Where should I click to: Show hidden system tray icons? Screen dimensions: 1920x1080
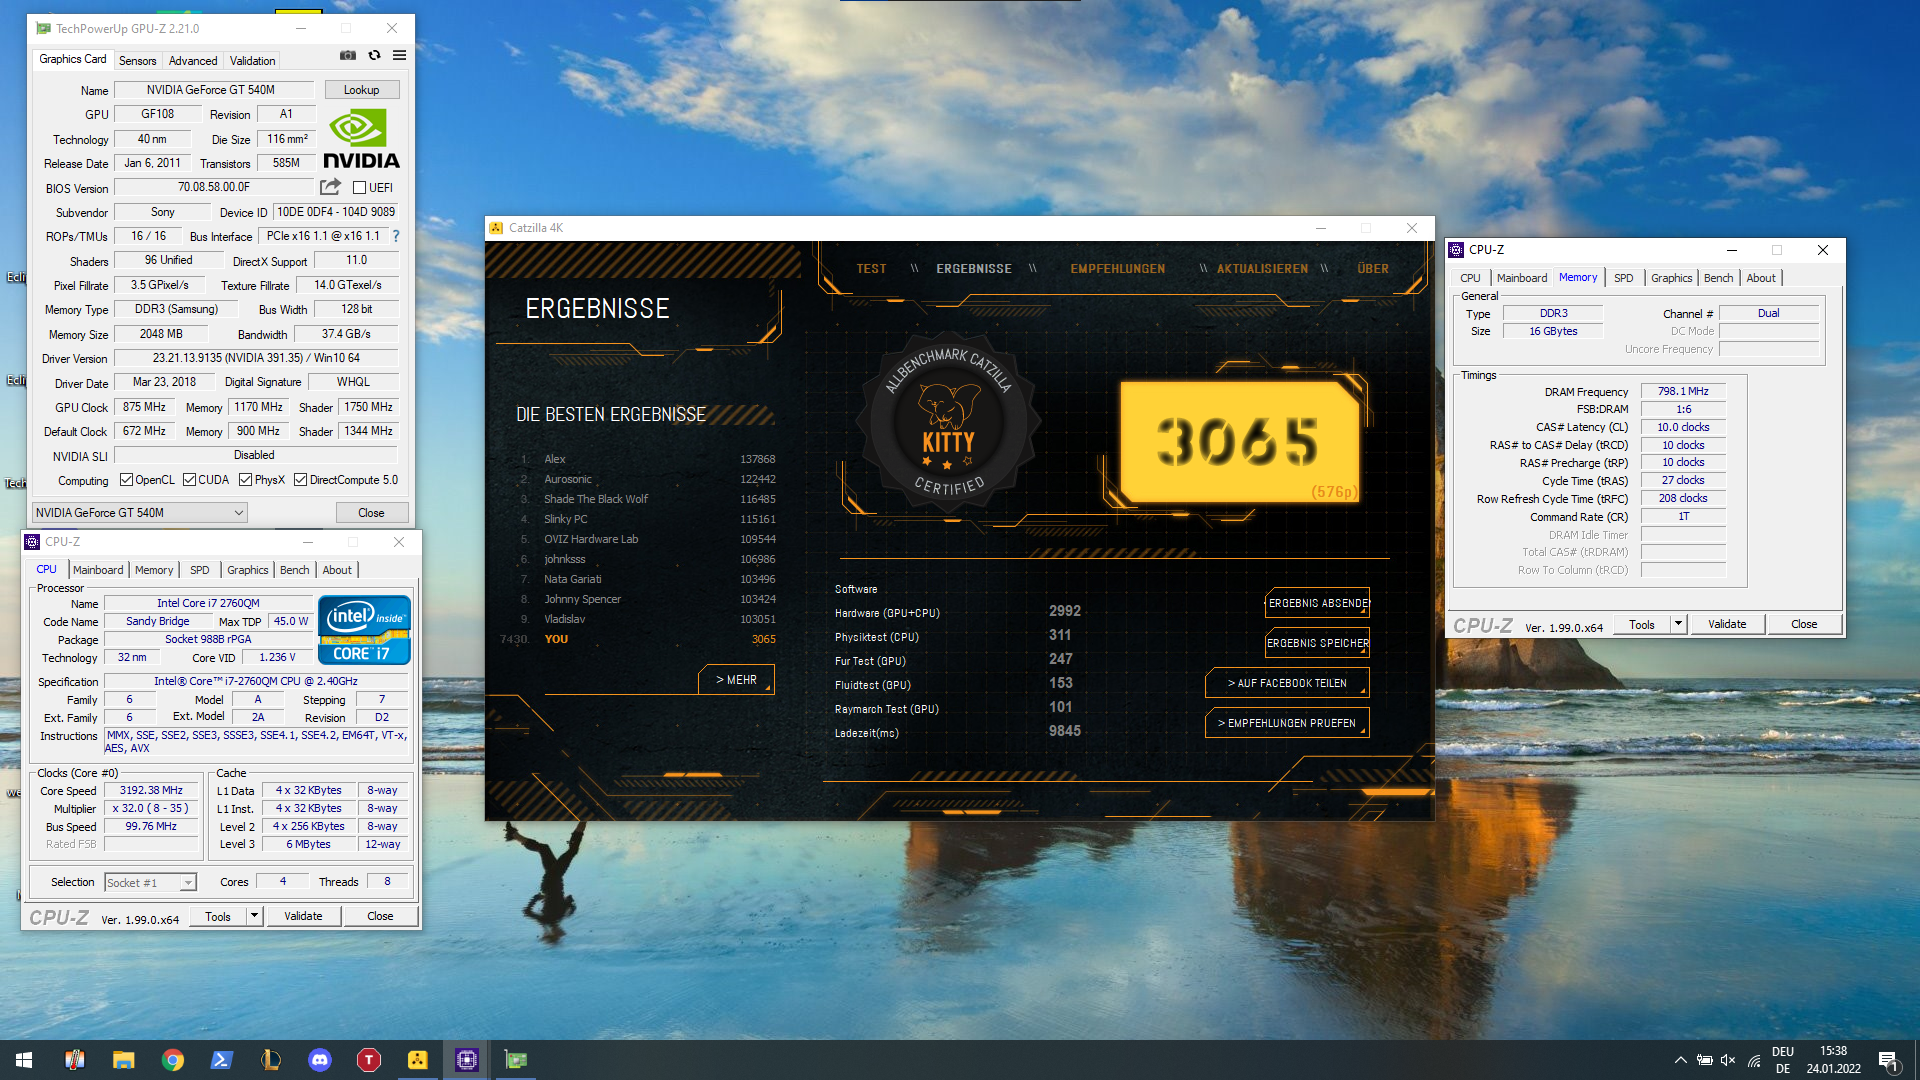click(x=1680, y=1060)
